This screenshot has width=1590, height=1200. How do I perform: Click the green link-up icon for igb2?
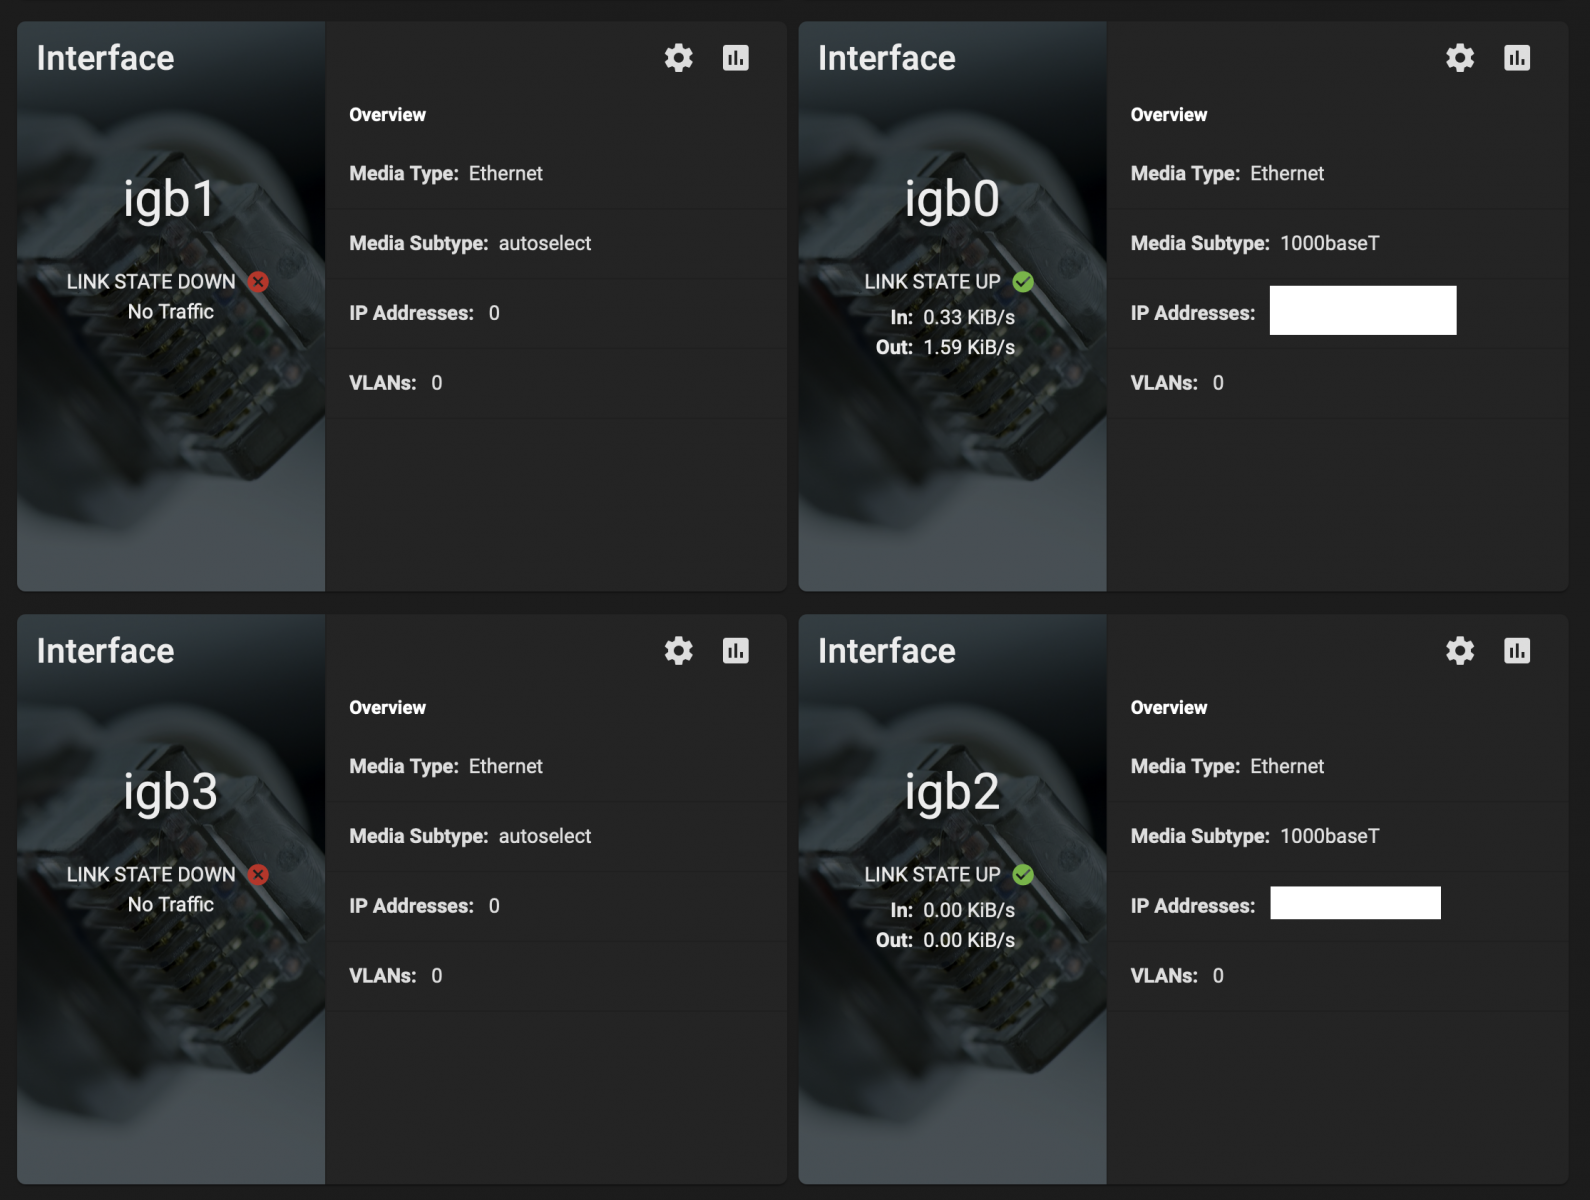1023,875
